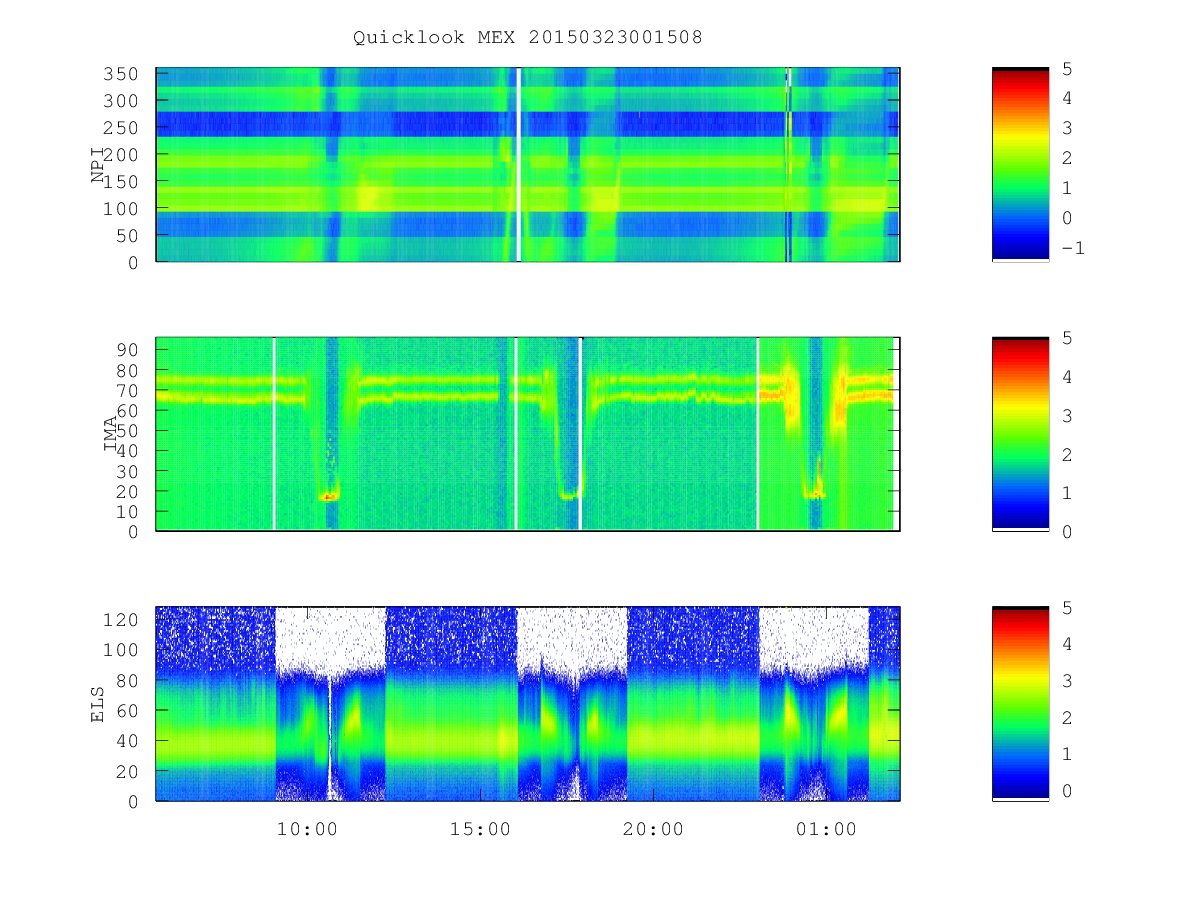
Task: Select the IMA colorbar gradient
Action: (1020, 434)
